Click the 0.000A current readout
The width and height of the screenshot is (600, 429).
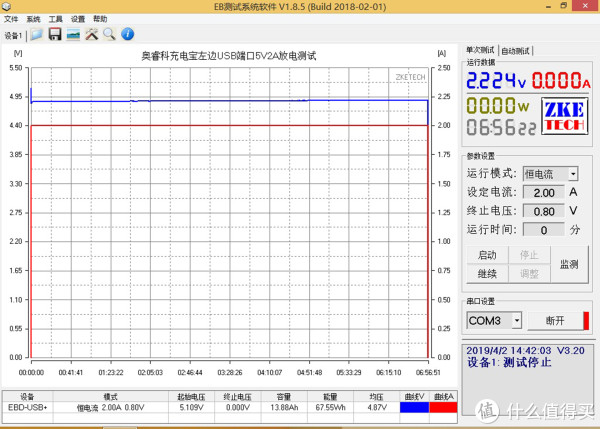pyautogui.click(x=561, y=80)
